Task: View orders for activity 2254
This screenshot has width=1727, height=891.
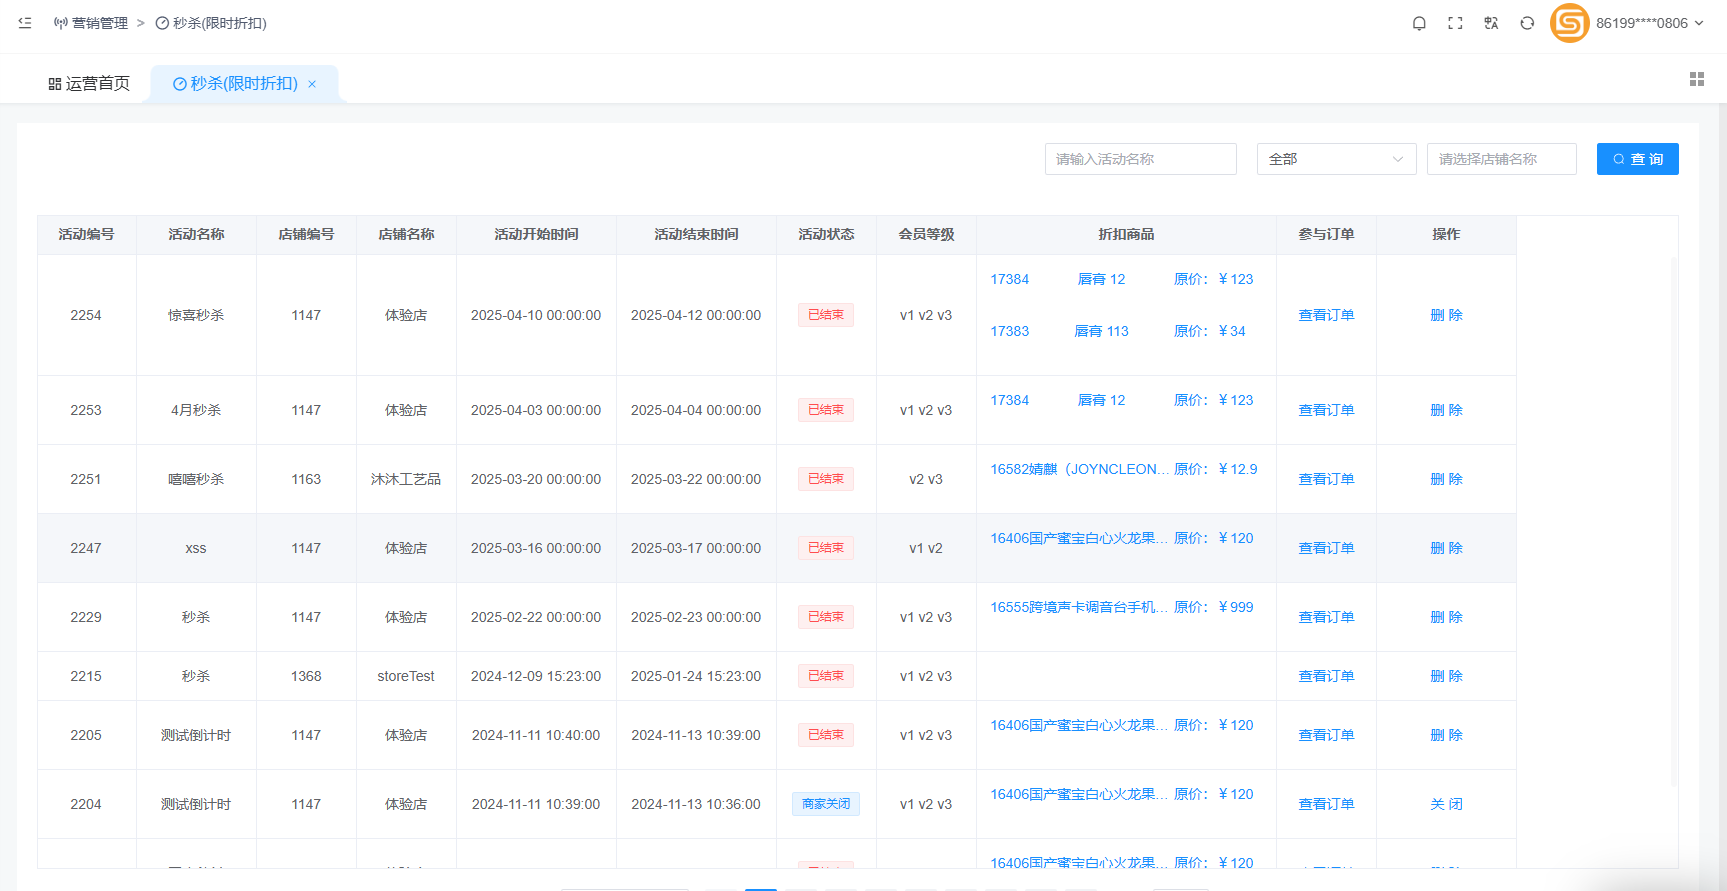Action: coord(1326,315)
